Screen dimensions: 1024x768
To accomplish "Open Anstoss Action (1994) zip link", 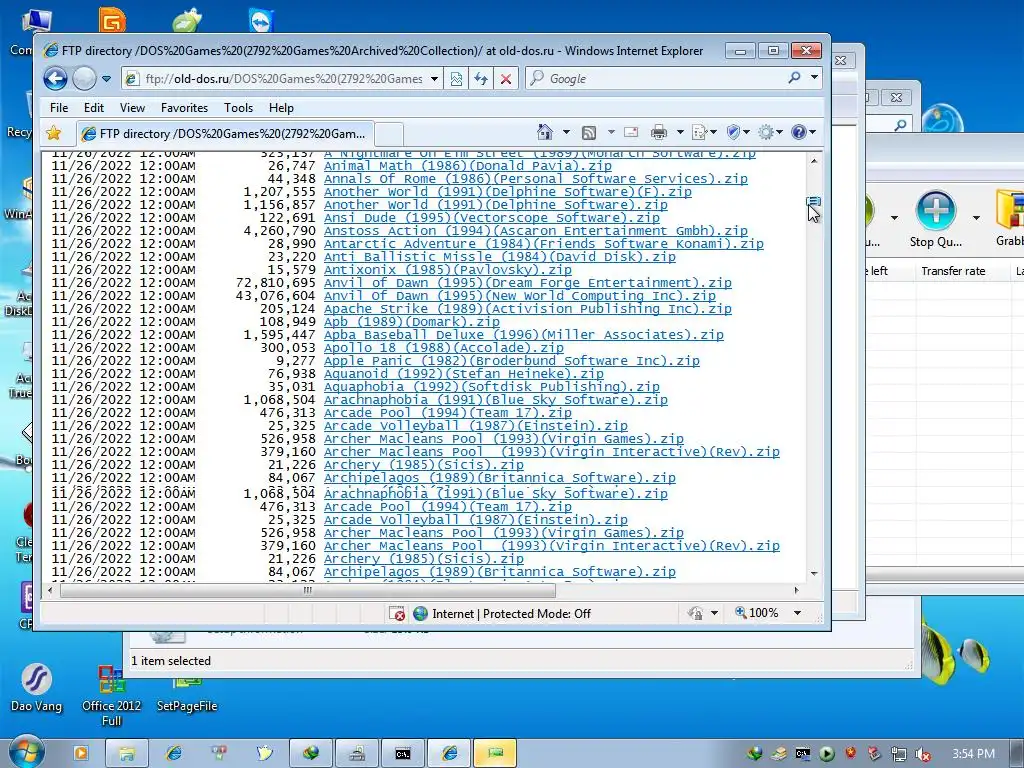I will click(536, 231).
